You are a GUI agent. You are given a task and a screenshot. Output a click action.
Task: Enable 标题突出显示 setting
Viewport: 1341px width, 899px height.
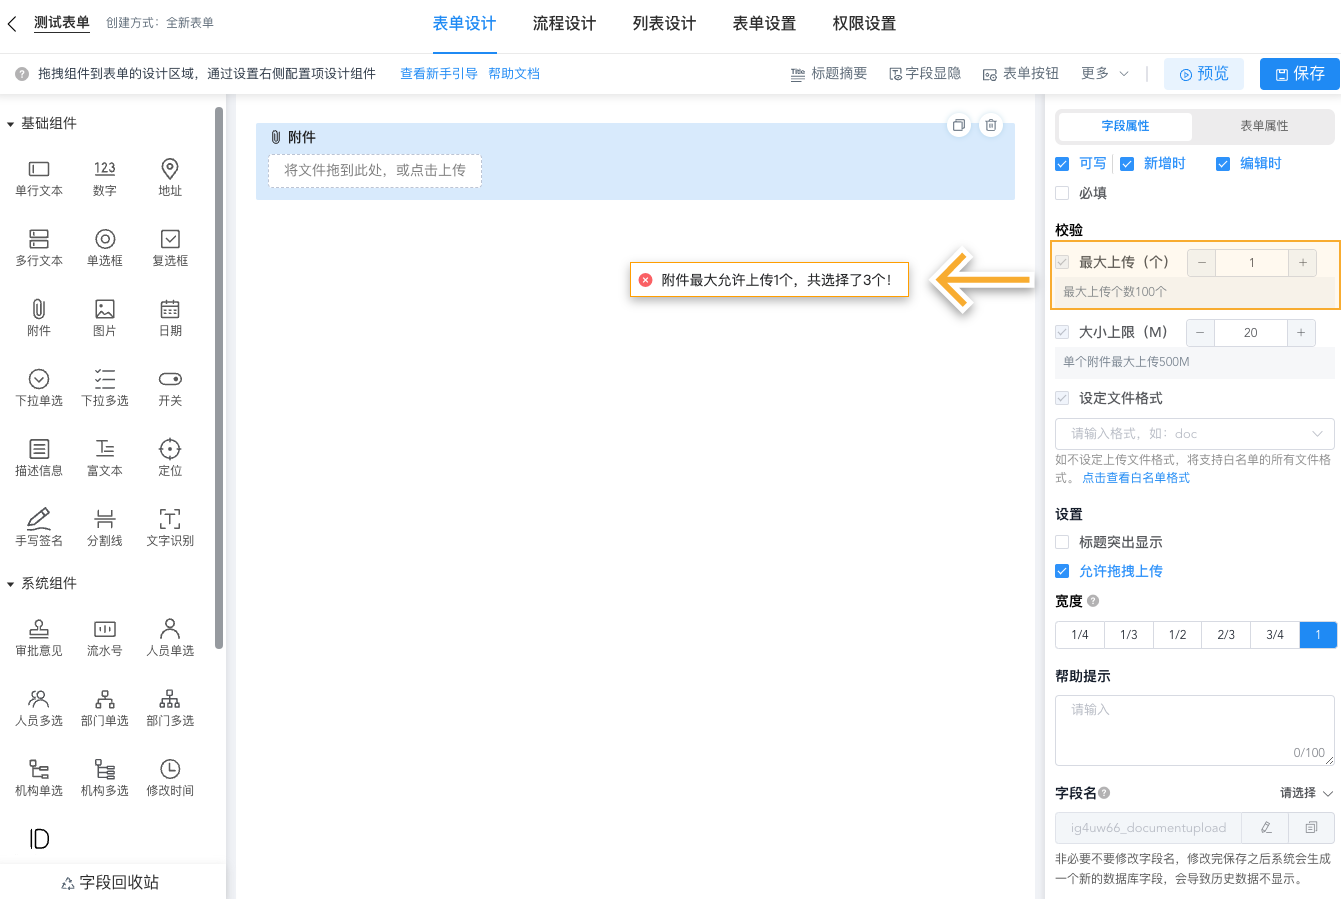(x=1061, y=542)
